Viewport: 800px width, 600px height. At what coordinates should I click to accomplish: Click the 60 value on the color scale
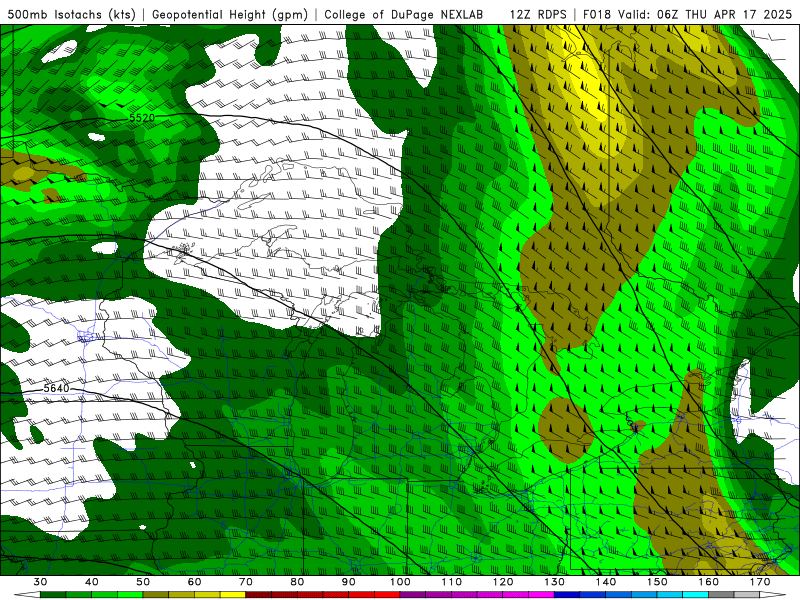(x=194, y=582)
